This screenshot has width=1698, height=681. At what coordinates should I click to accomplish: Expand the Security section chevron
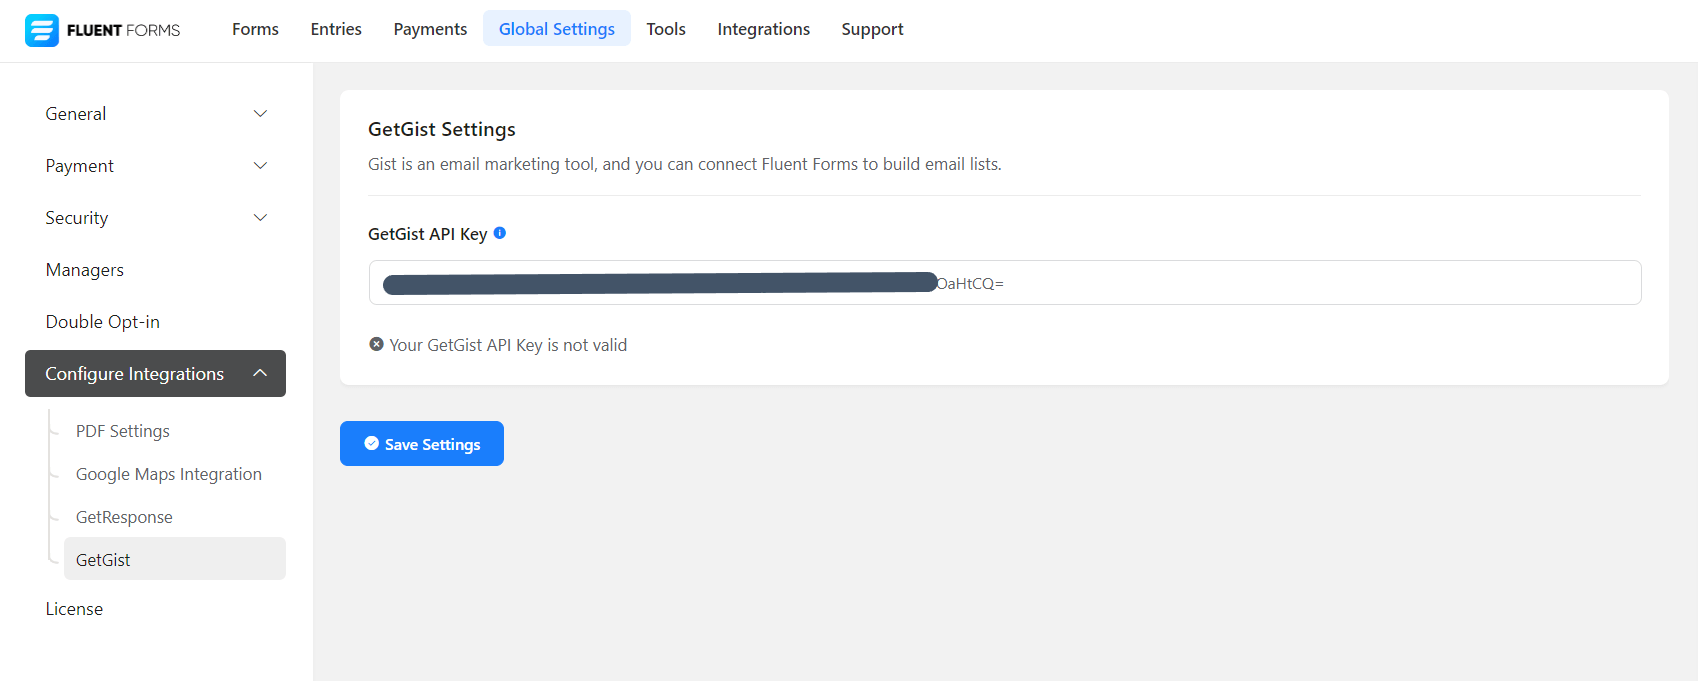tap(260, 218)
